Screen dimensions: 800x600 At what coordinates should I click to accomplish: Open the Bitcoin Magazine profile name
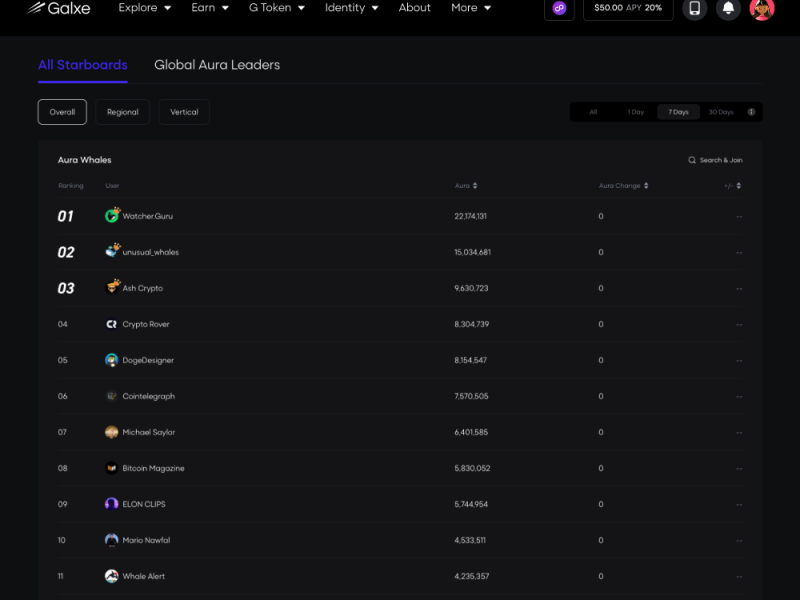tap(153, 468)
